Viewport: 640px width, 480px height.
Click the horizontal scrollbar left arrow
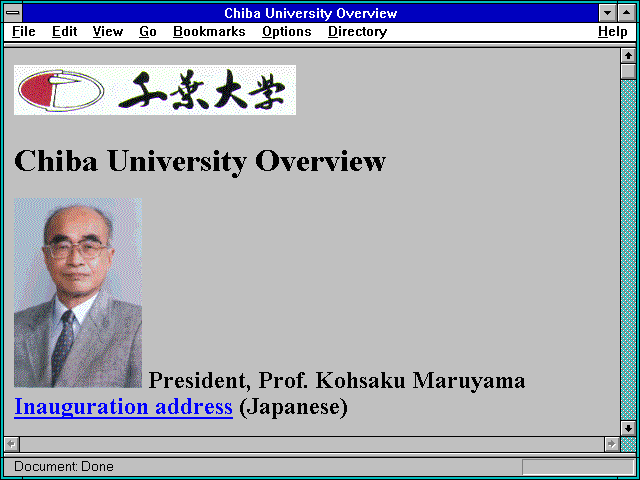[x=12, y=444]
